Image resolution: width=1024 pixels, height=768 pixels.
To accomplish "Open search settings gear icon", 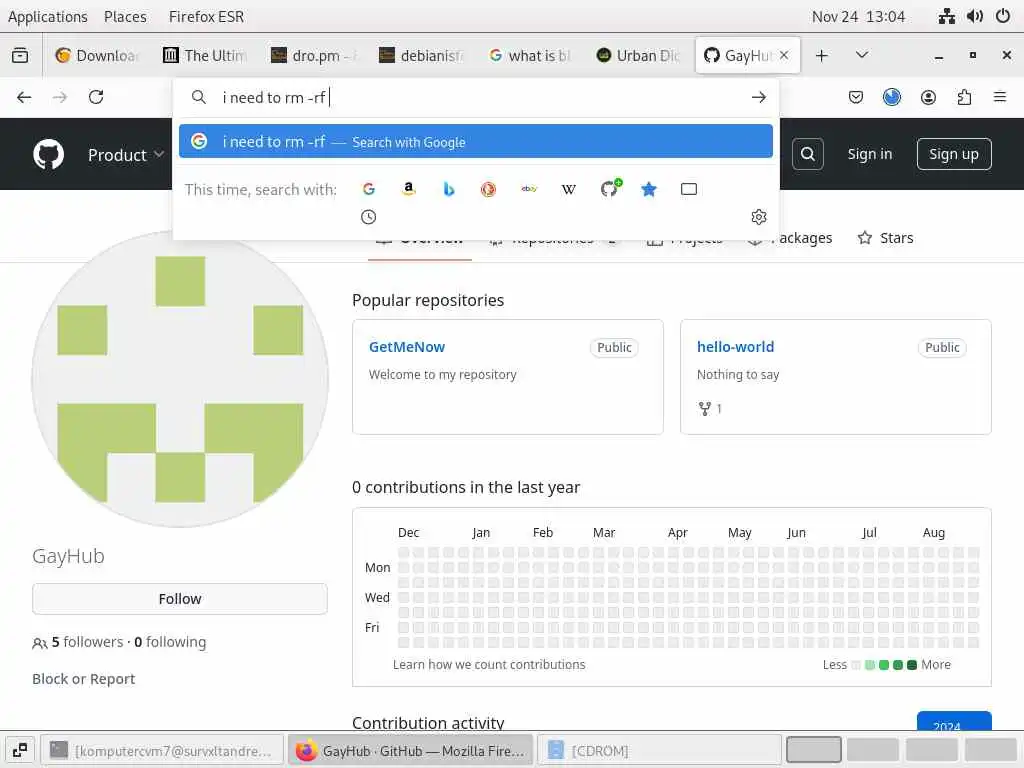I will [x=759, y=217].
